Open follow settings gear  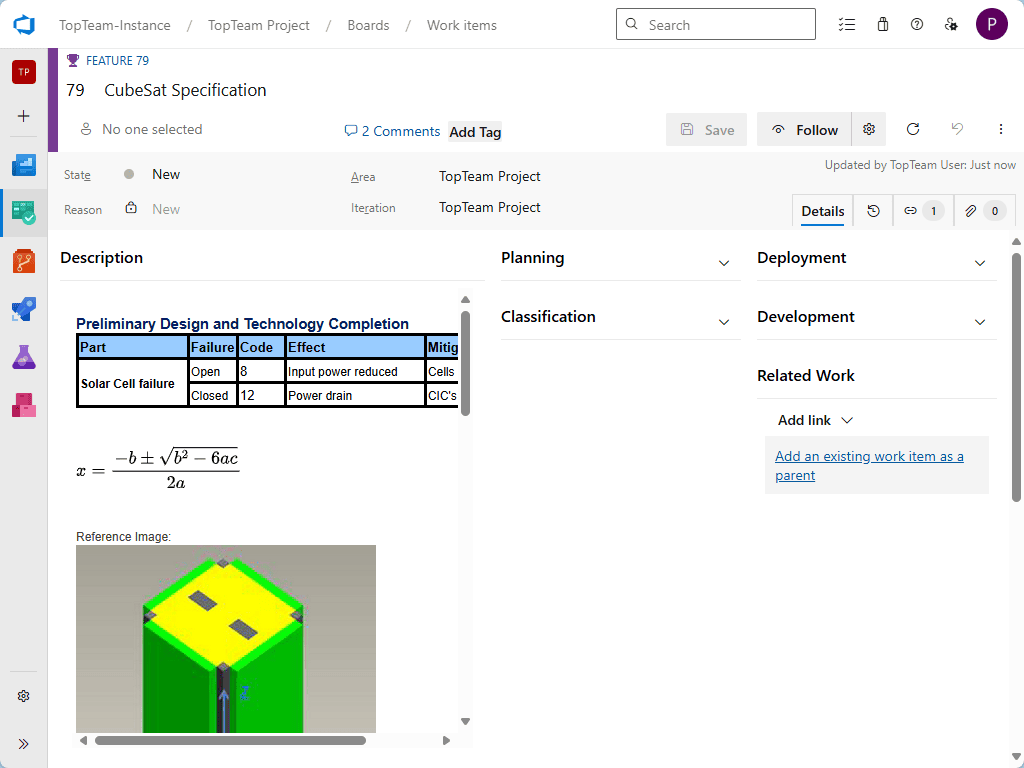click(869, 129)
